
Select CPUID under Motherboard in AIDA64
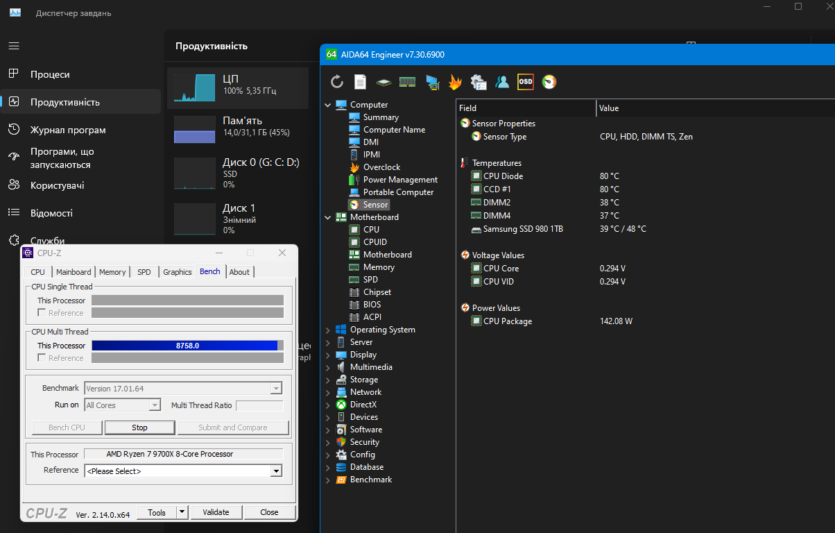pos(369,242)
